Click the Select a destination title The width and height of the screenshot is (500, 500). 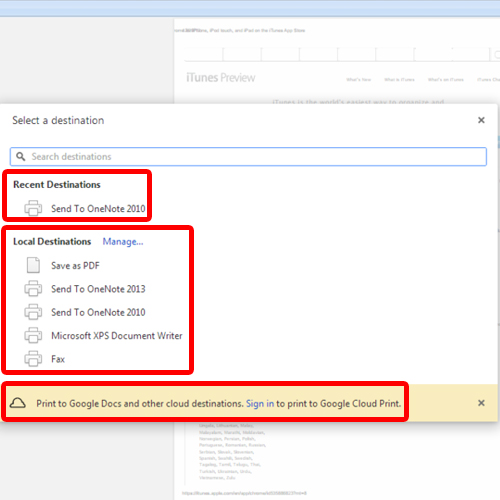58,120
